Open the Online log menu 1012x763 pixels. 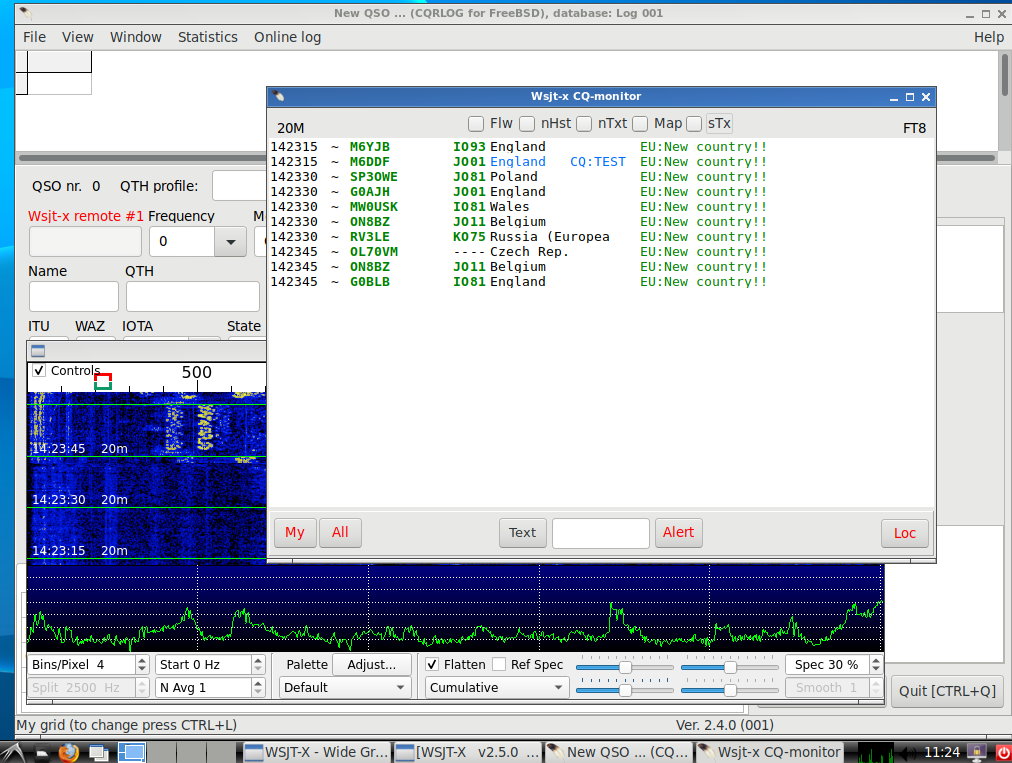[287, 37]
